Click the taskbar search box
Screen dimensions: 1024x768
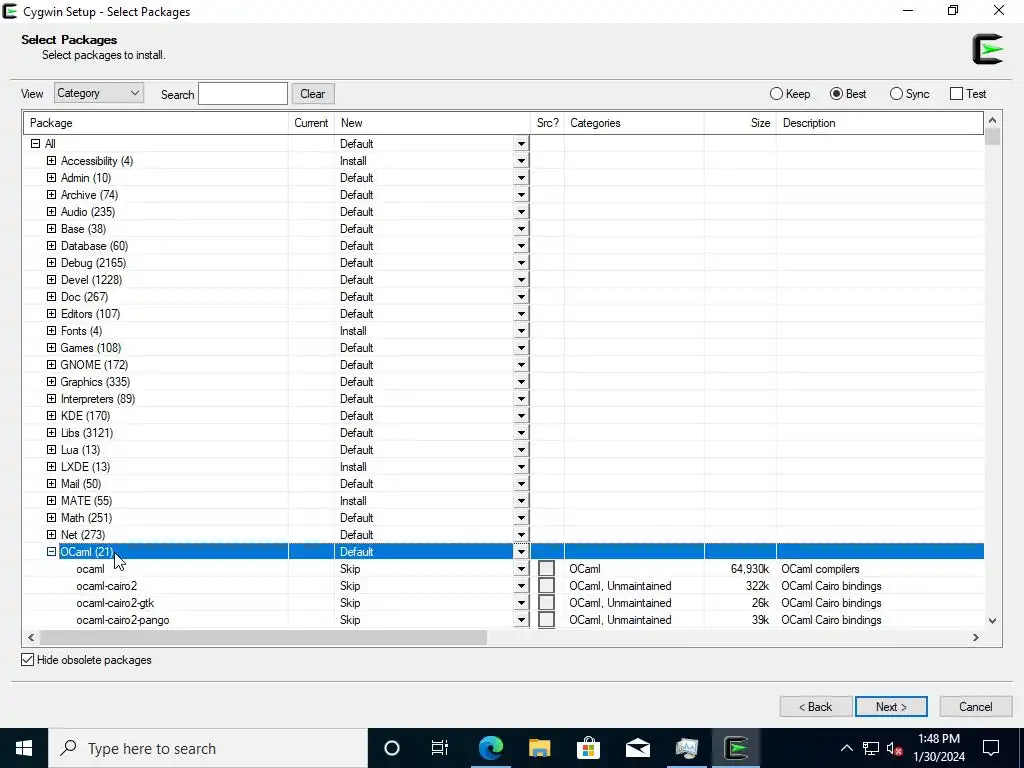click(208, 748)
